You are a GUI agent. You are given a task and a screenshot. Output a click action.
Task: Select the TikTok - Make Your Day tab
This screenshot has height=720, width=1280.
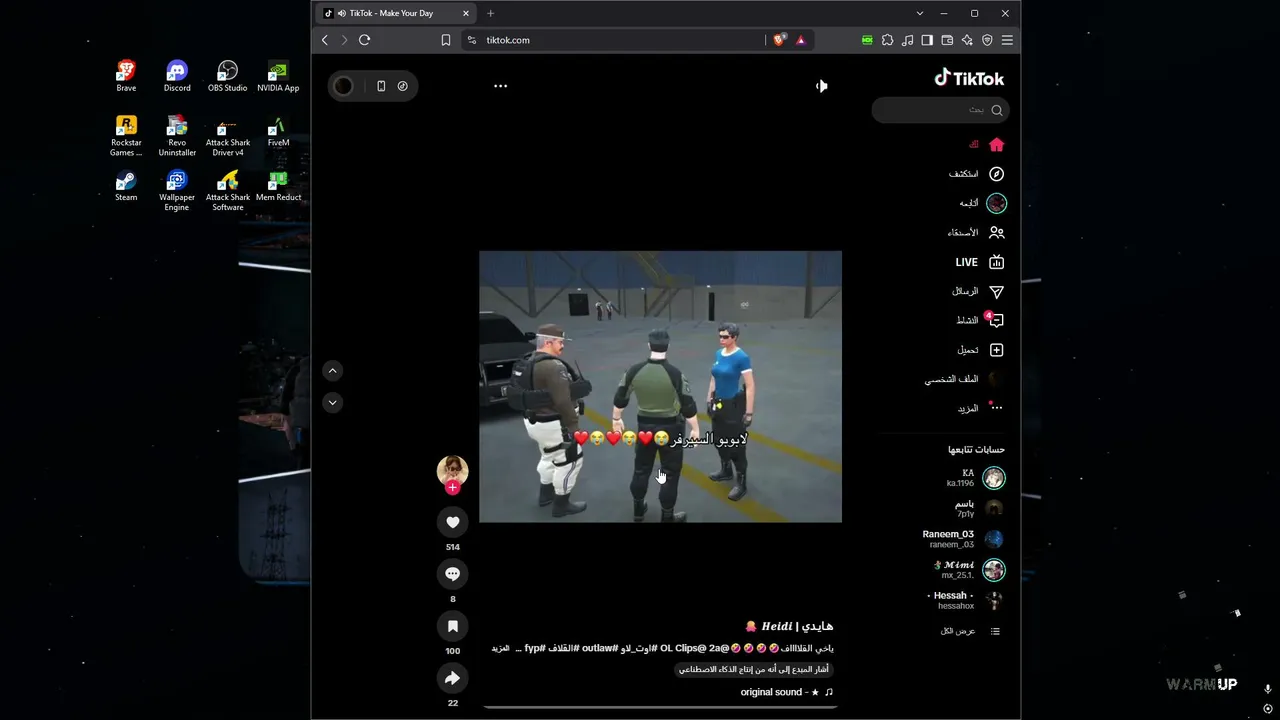(x=396, y=13)
